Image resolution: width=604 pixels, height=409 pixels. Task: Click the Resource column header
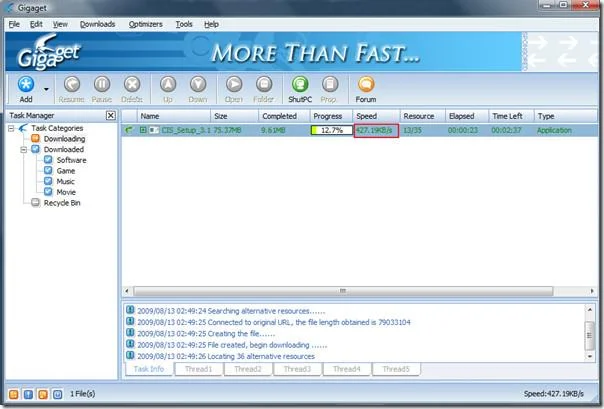[423, 116]
